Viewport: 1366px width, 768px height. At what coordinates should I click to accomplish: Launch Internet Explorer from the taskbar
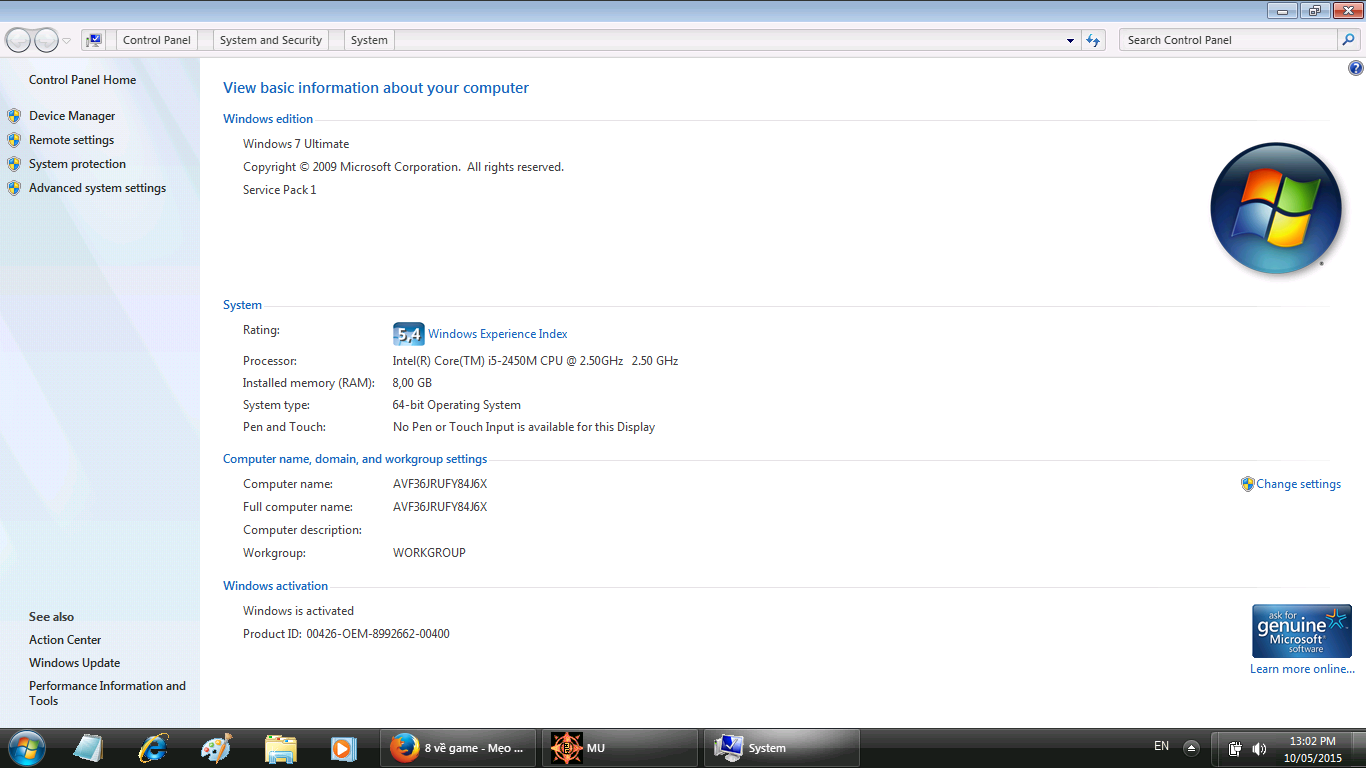tap(153, 748)
